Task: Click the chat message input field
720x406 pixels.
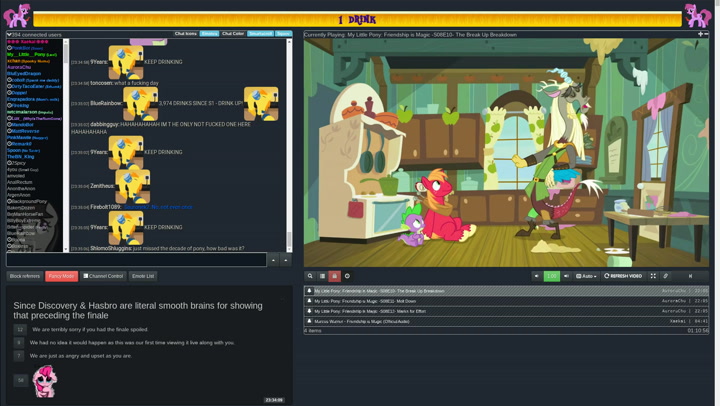Action: pyautogui.click(x=136, y=260)
